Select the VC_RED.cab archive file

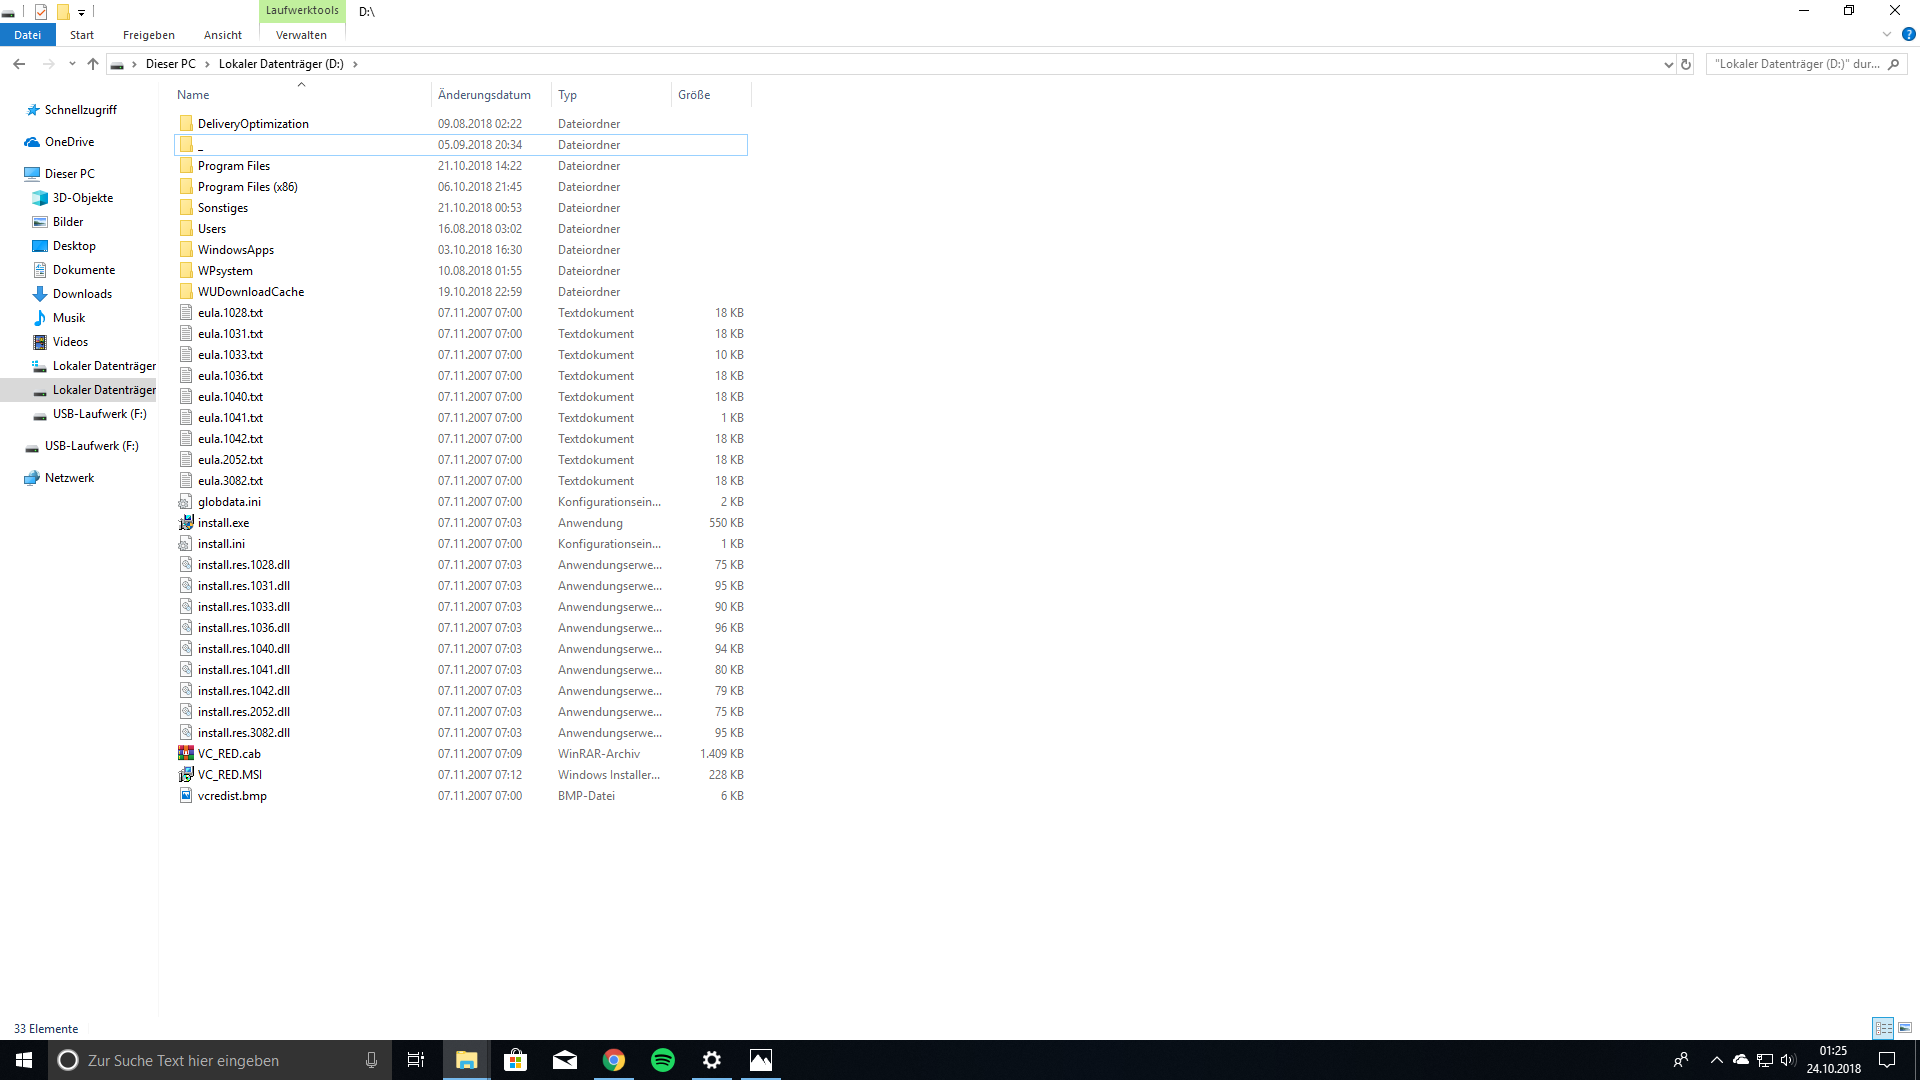click(229, 754)
